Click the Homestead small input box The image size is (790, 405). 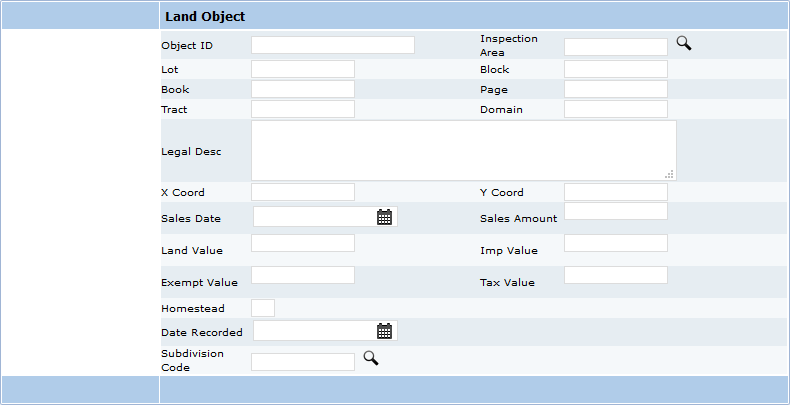click(x=262, y=308)
